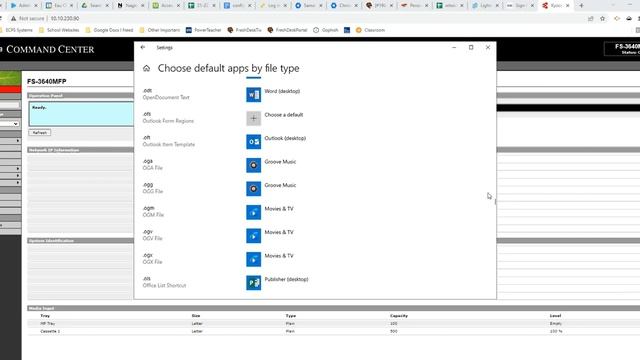Open the School Websites bookmark folder

[59, 30]
